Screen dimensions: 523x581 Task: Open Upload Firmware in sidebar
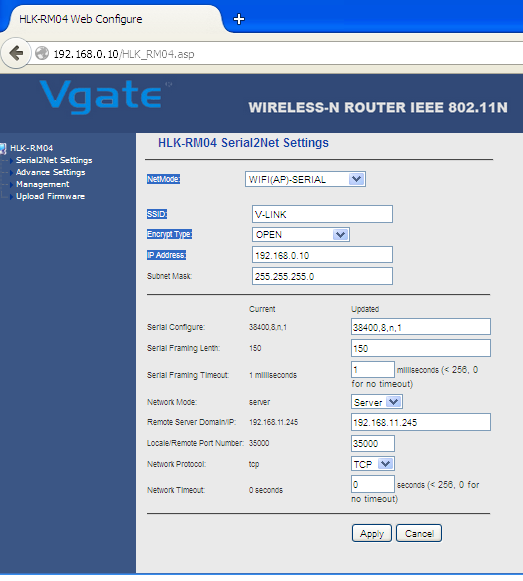(50, 196)
